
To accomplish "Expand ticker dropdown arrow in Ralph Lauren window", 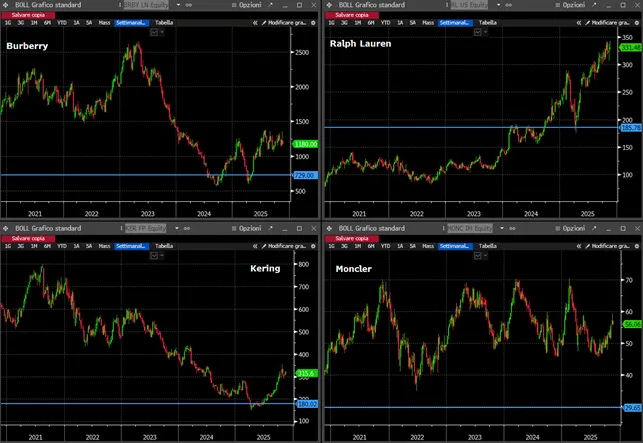I will [x=498, y=5].
